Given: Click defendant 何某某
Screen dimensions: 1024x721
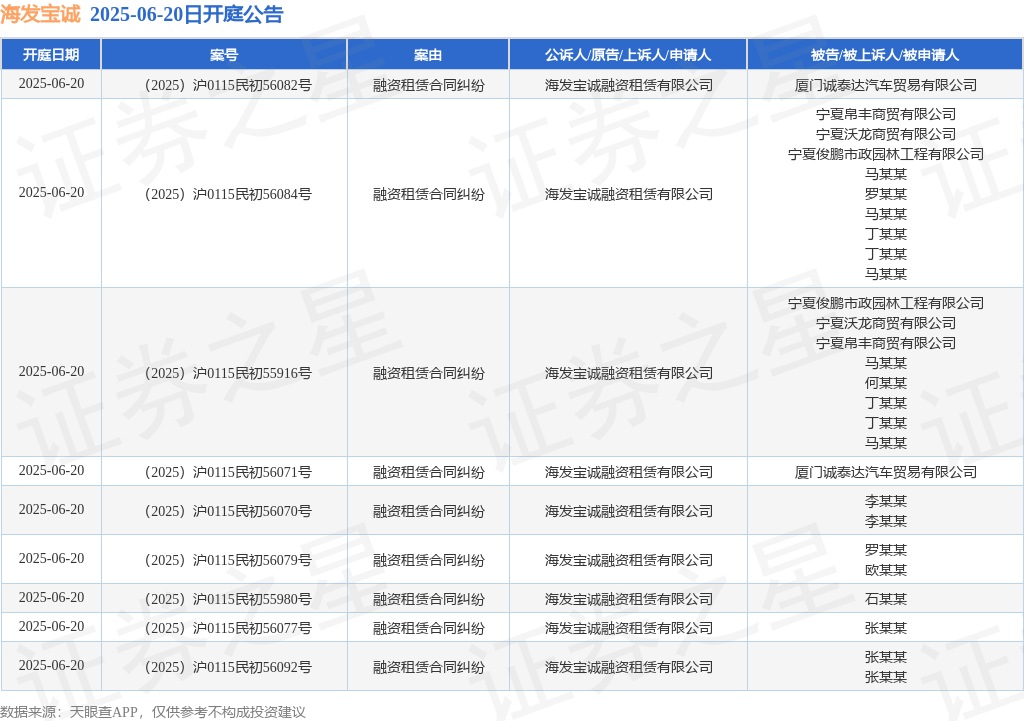Looking at the screenshot, I should (886, 383).
